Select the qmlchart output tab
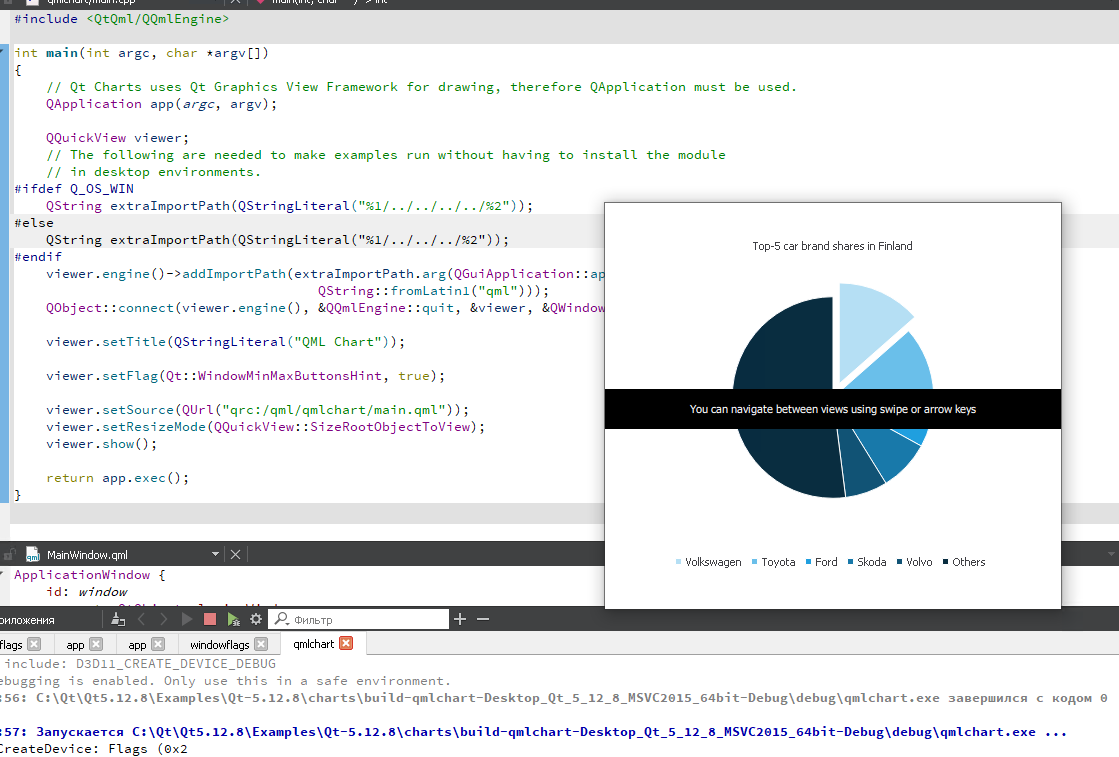This screenshot has width=1119, height=757. 313,644
